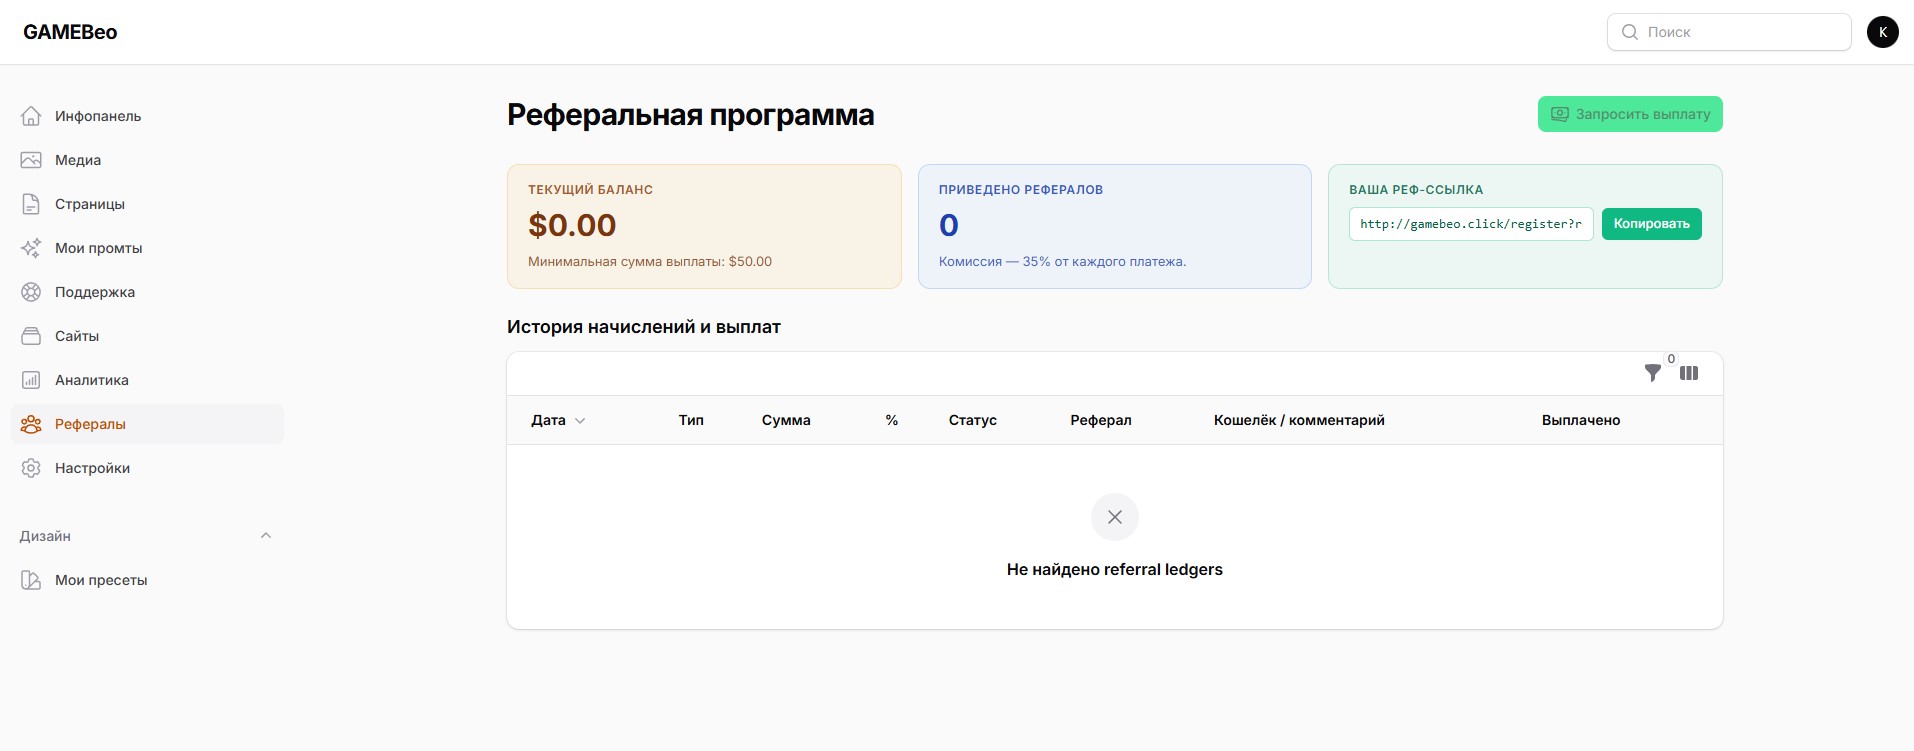Click История начислений и выплат heading
The height and width of the screenshot is (751, 1914).
pos(644,327)
